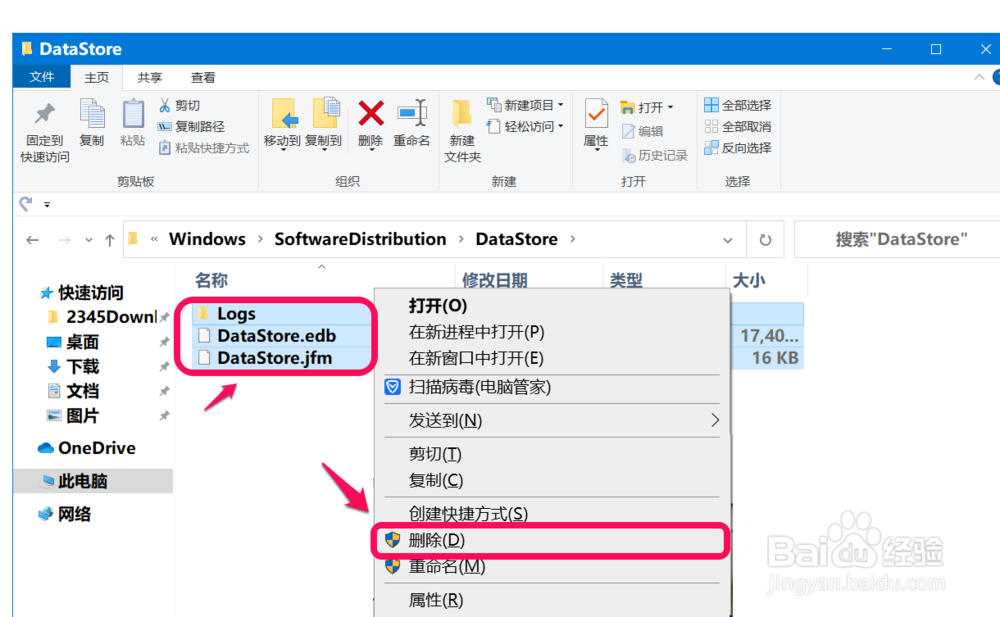Click the refresh icon beside address bar
The height and width of the screenshot is (617, 1000).
point(765,239)
